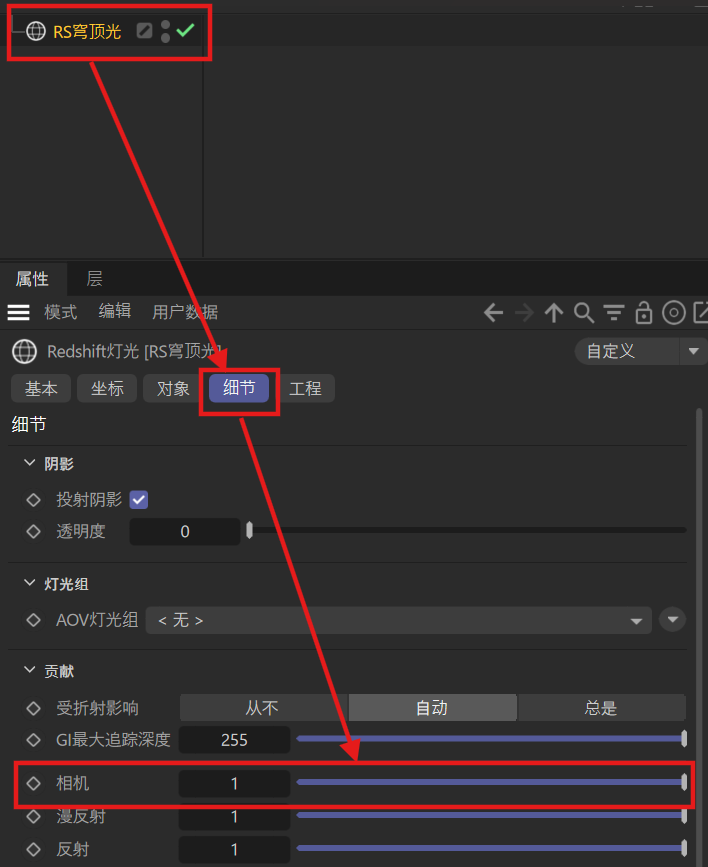
Task: Click the arrow beside 自定义 dropdown
Action: (694, 351)
